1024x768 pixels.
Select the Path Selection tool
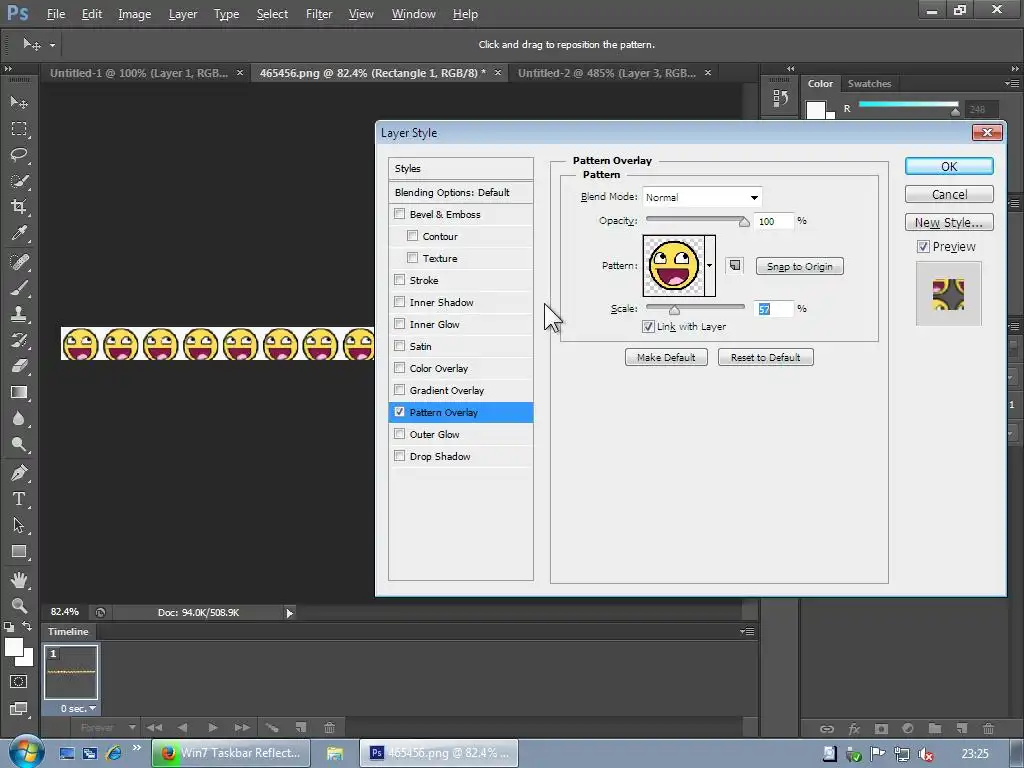(19, 525)
